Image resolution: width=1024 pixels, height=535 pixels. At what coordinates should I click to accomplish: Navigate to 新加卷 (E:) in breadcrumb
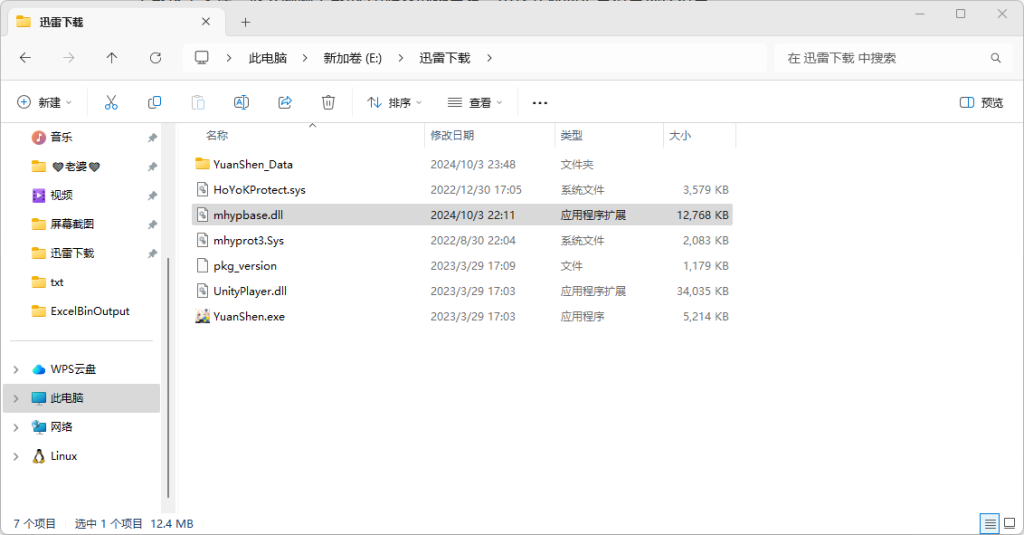click(353, 58)
